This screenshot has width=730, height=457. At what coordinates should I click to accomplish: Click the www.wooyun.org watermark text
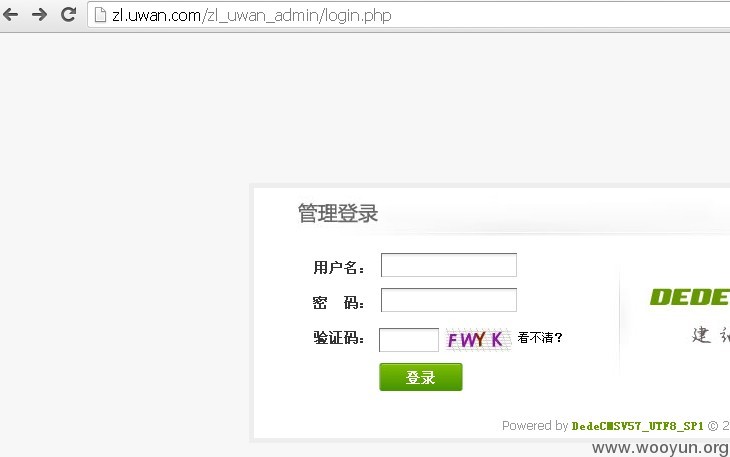click(x=660, y=448)
